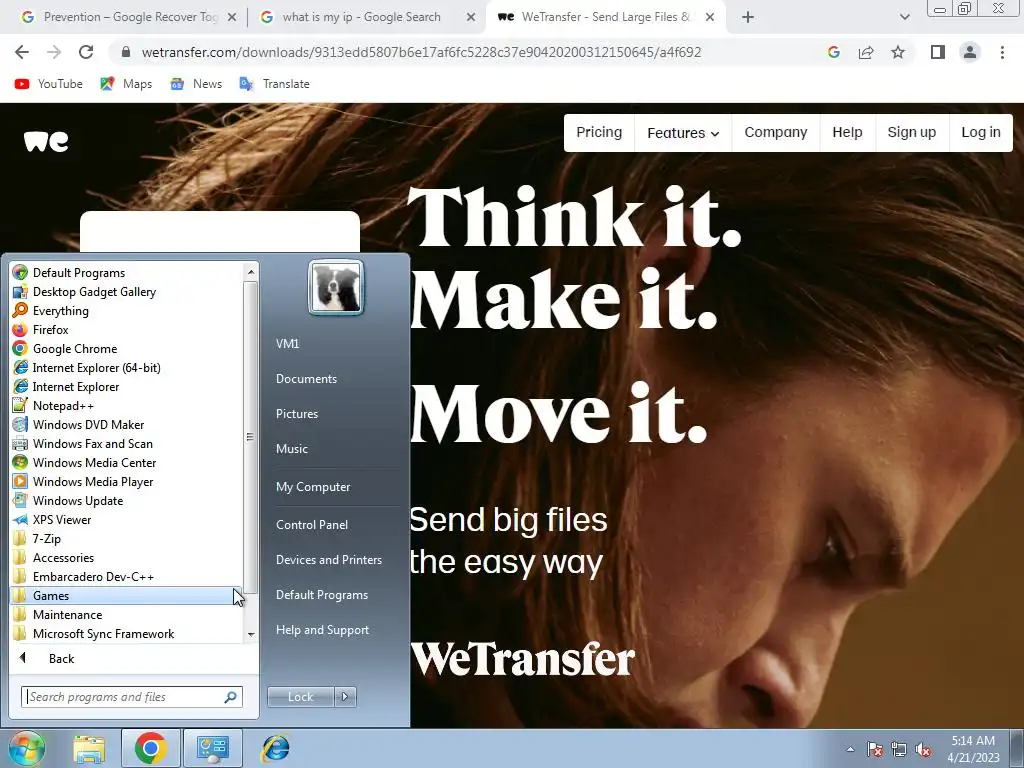The image size is (1024, 768).
Task: Switch to Prevention Google Recover tab
Action: point(128,17)
